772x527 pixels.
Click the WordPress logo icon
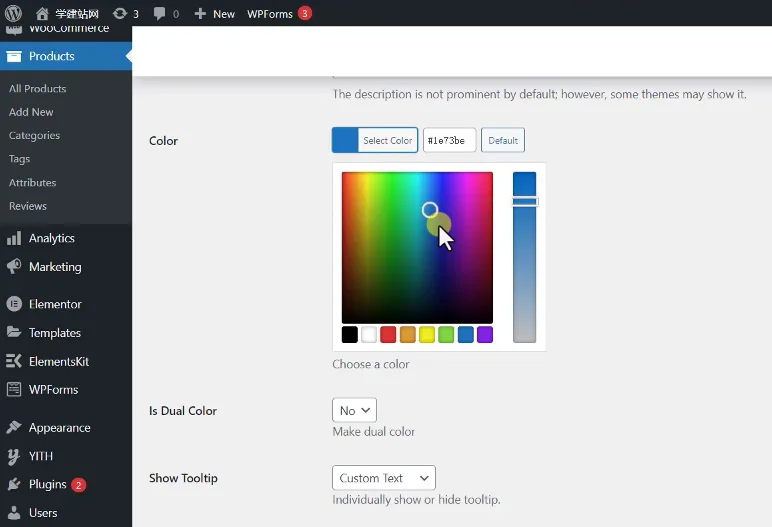(x=14, y=13)
